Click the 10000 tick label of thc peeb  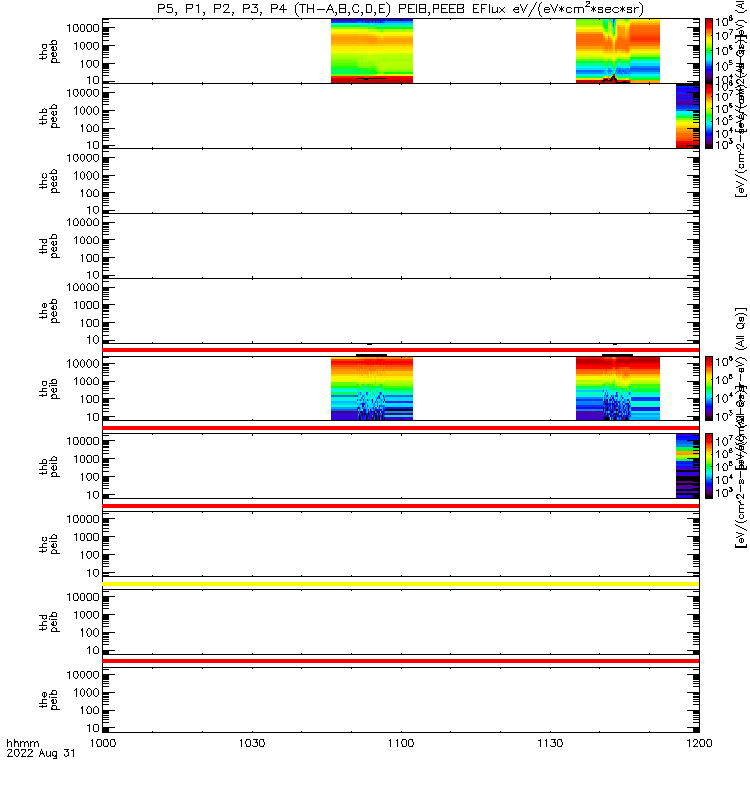tap(83, 158)
